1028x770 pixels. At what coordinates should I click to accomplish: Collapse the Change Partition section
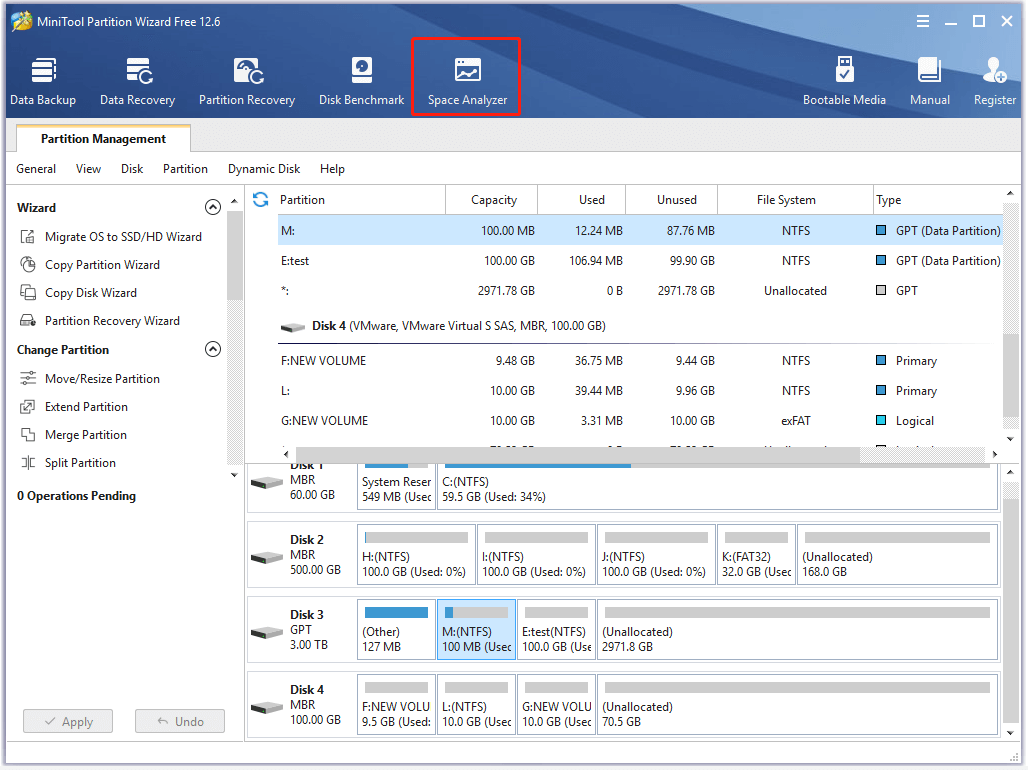212,349
